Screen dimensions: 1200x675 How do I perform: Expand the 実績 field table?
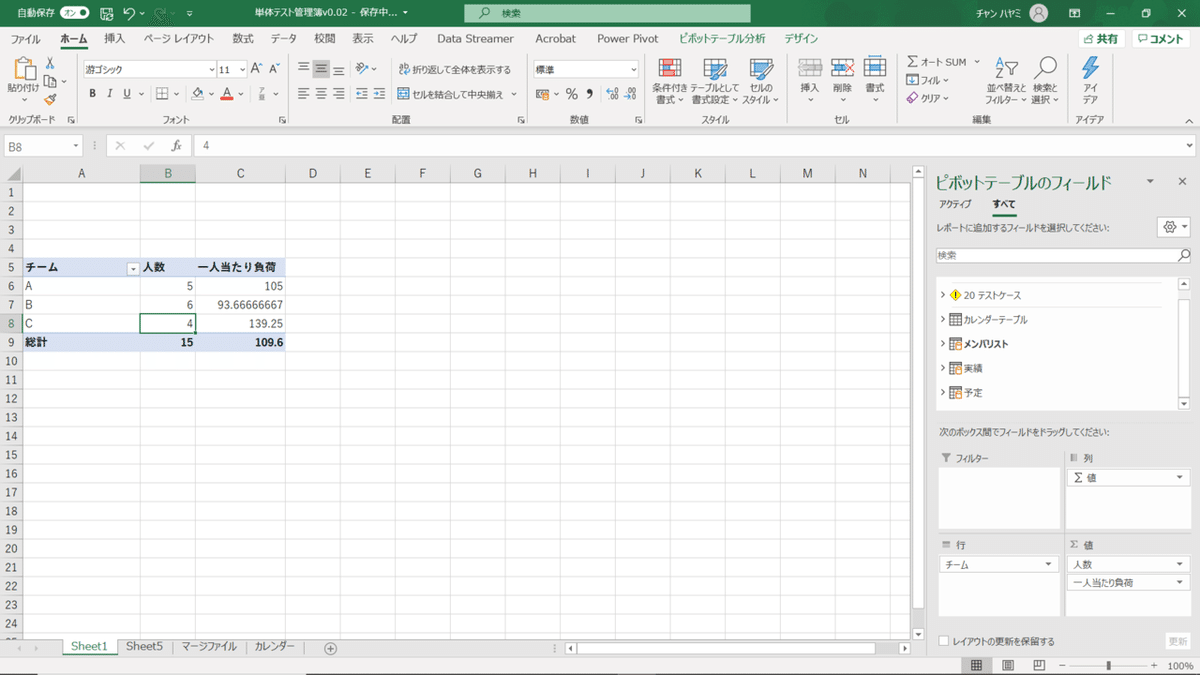943,368
